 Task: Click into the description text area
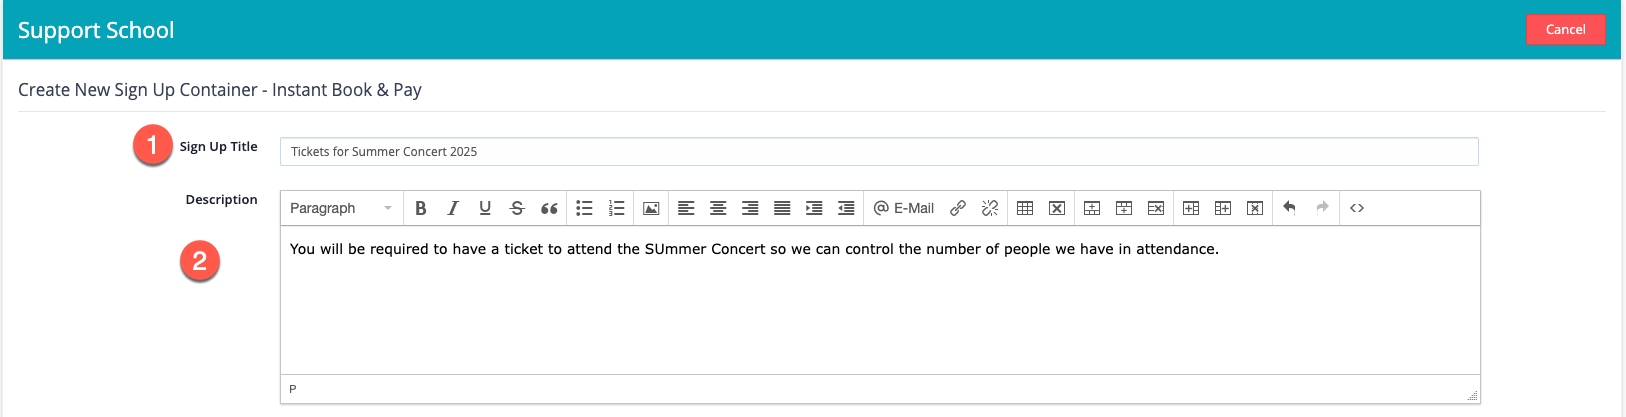coord(880,300)
